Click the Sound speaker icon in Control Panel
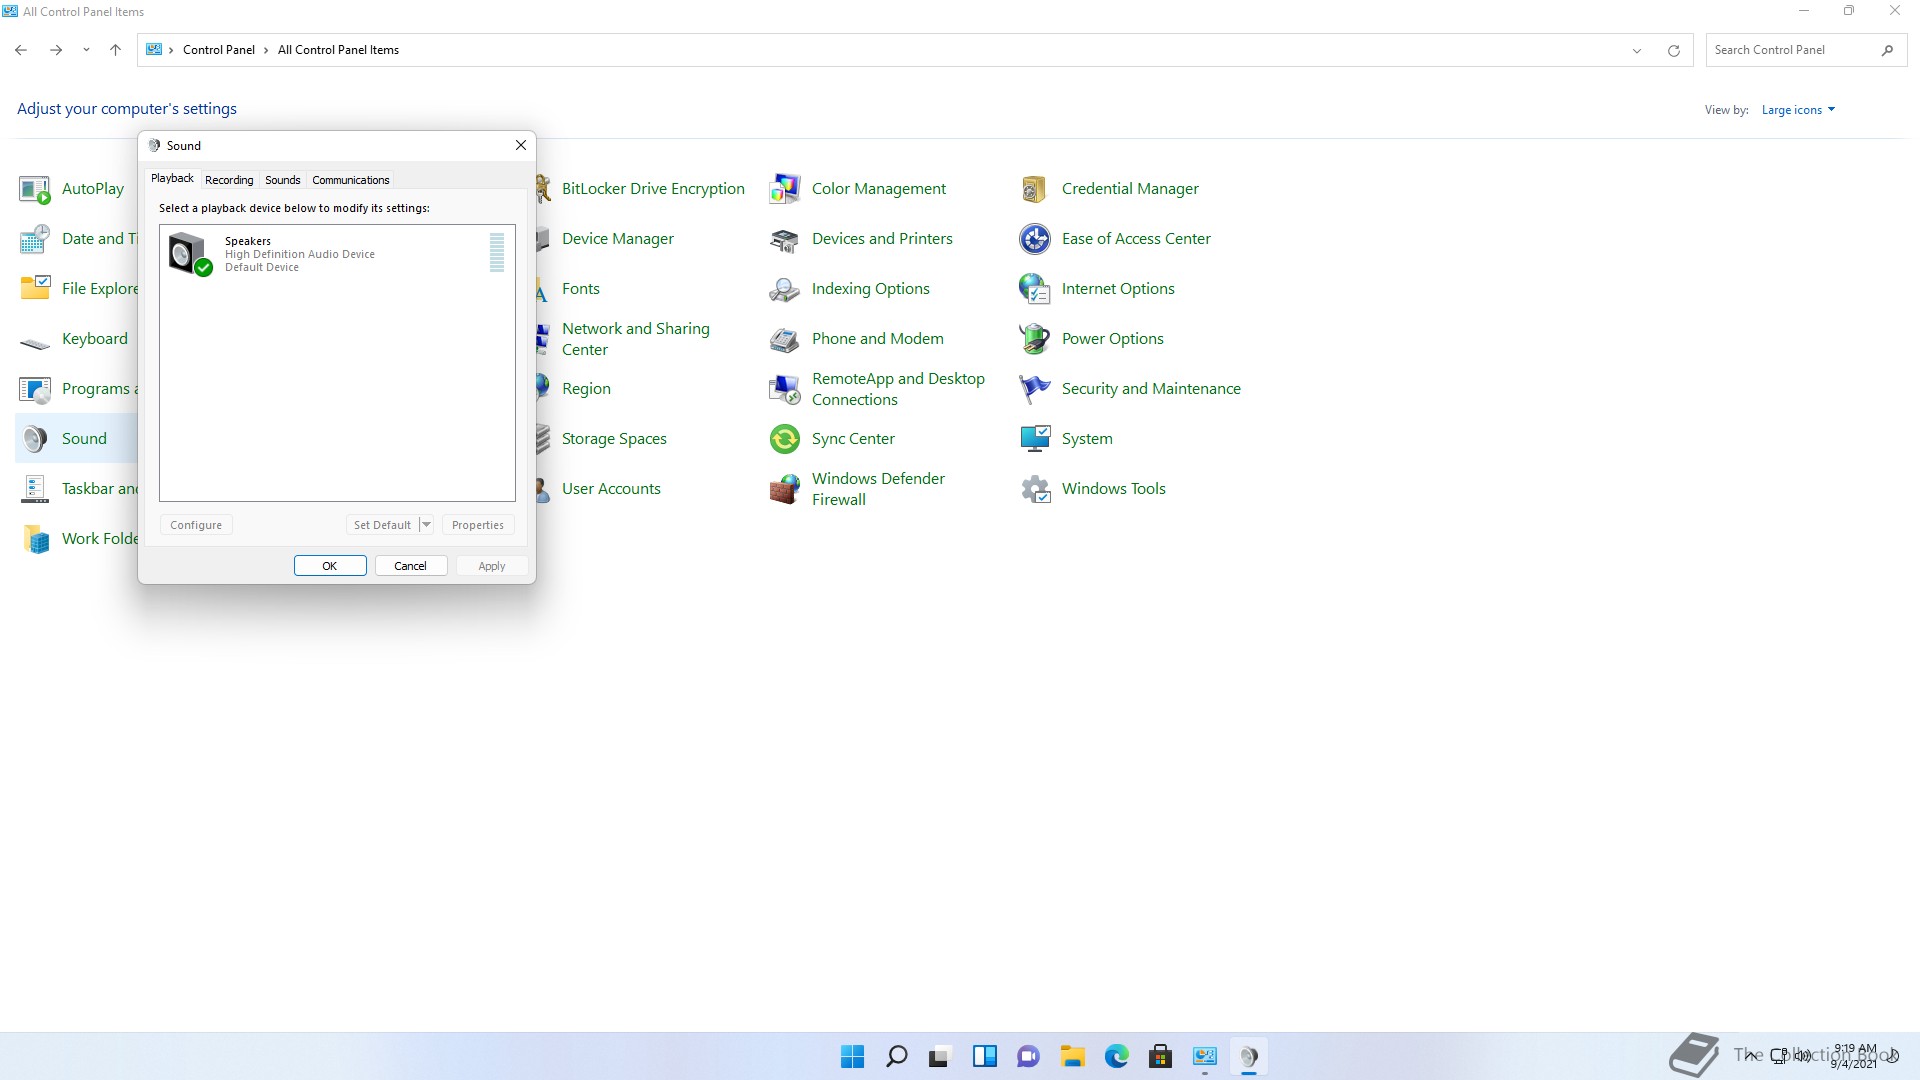1920x1080 pixels. pos(35,439)
